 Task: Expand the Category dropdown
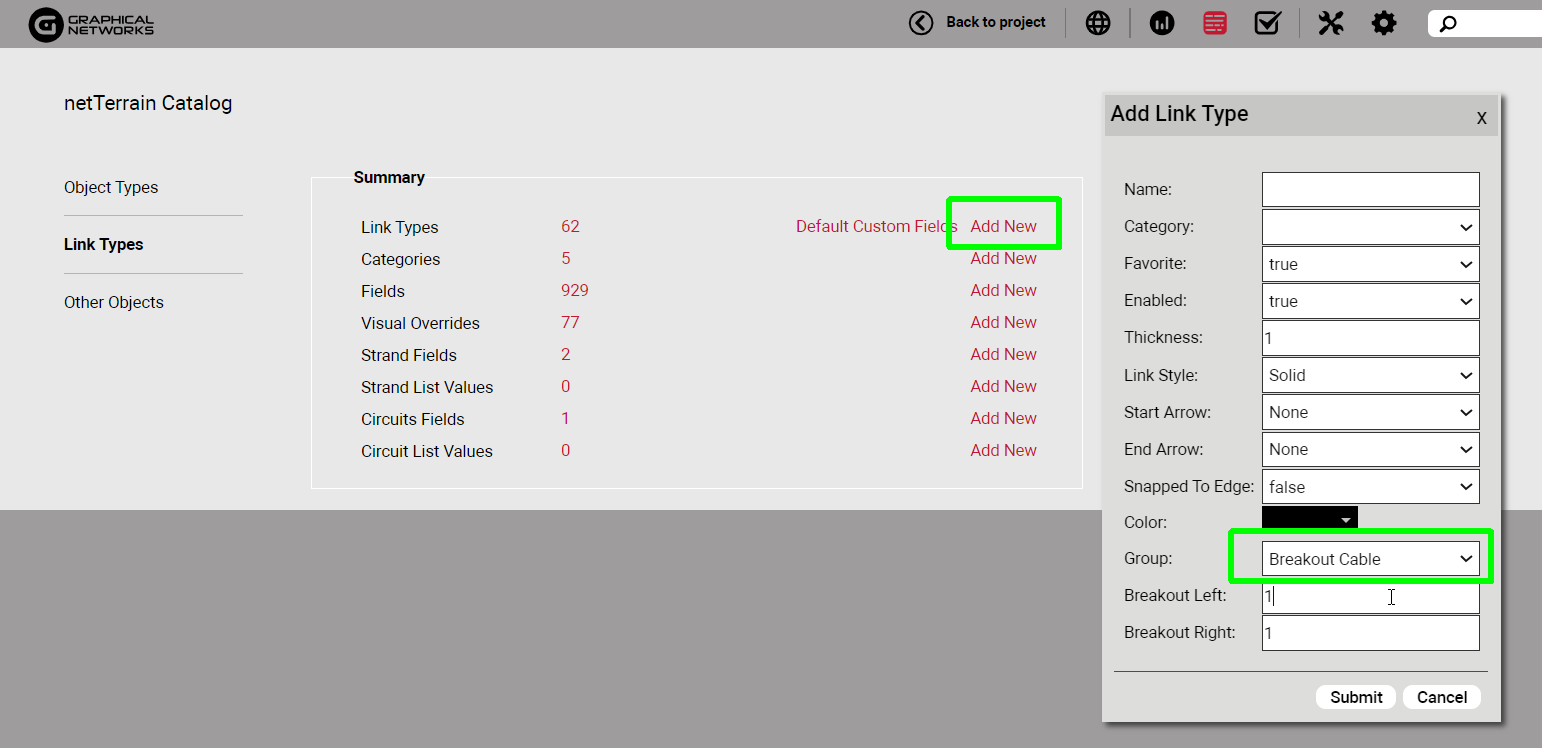[1370, 227]
